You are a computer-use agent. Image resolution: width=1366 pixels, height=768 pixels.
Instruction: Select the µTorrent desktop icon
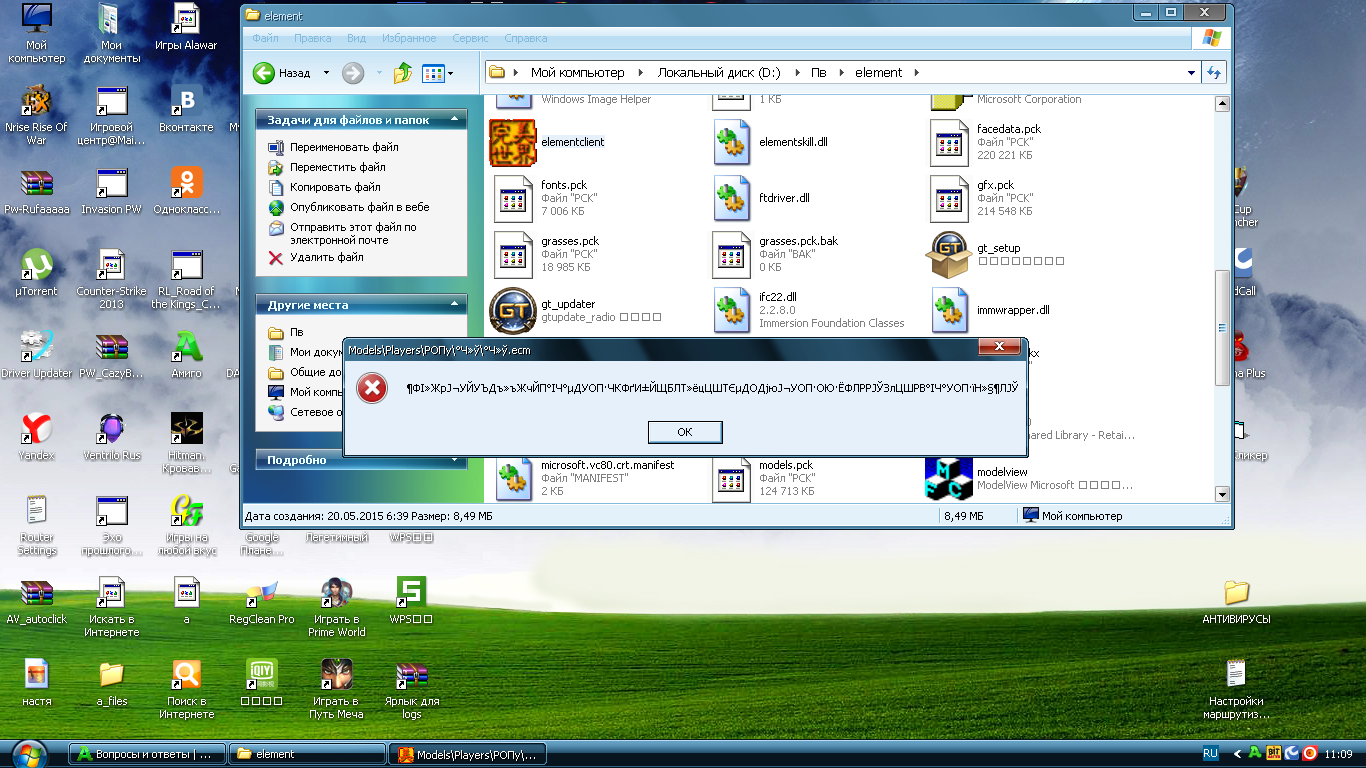click(x=37, y=273)
